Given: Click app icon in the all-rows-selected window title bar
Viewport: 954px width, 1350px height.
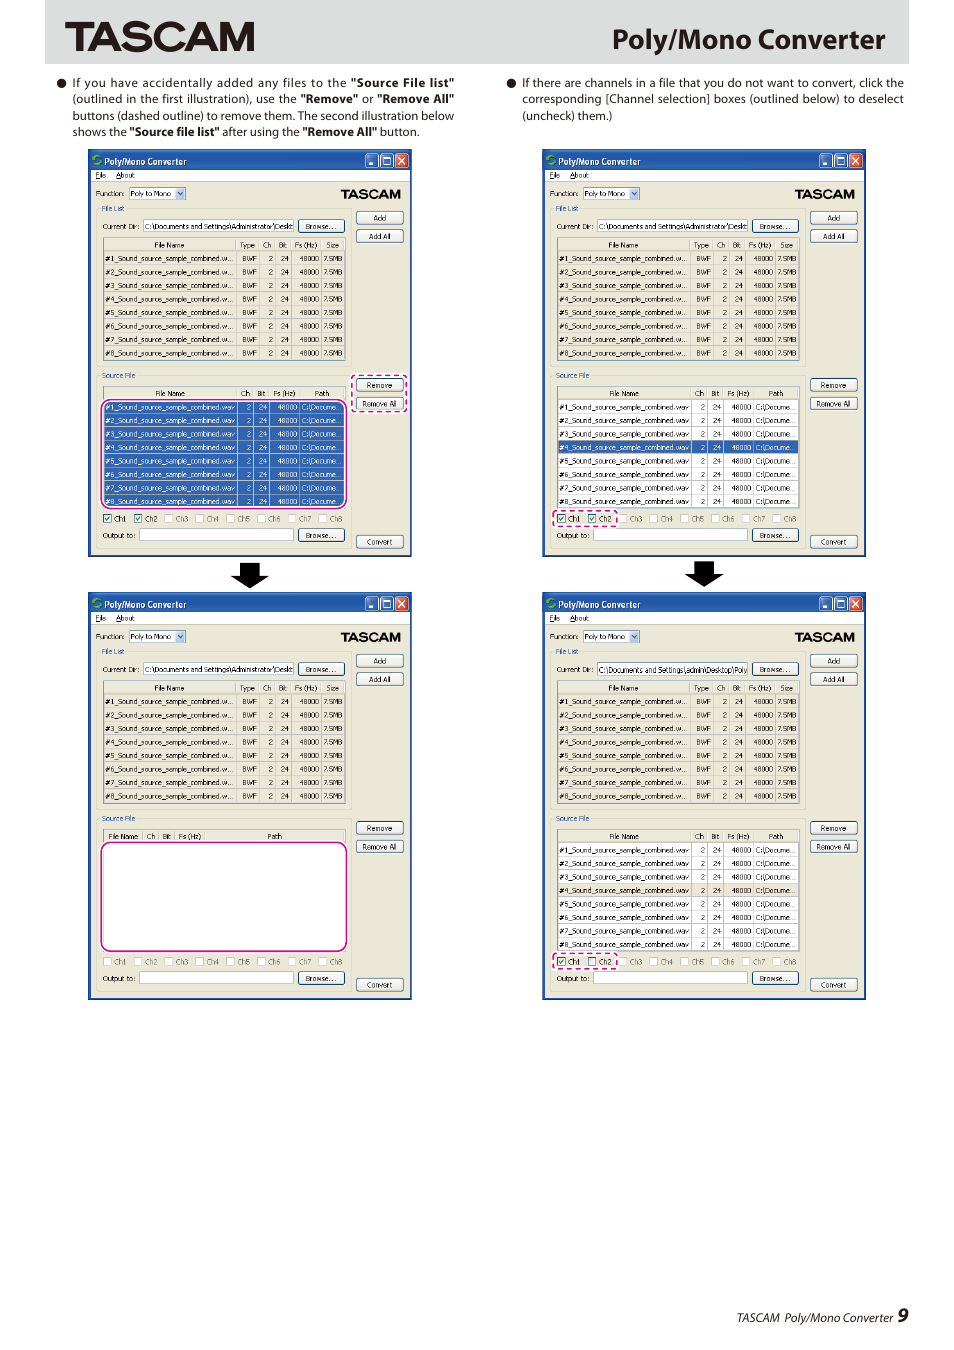Looking at the screenshot, I should 97,160.
